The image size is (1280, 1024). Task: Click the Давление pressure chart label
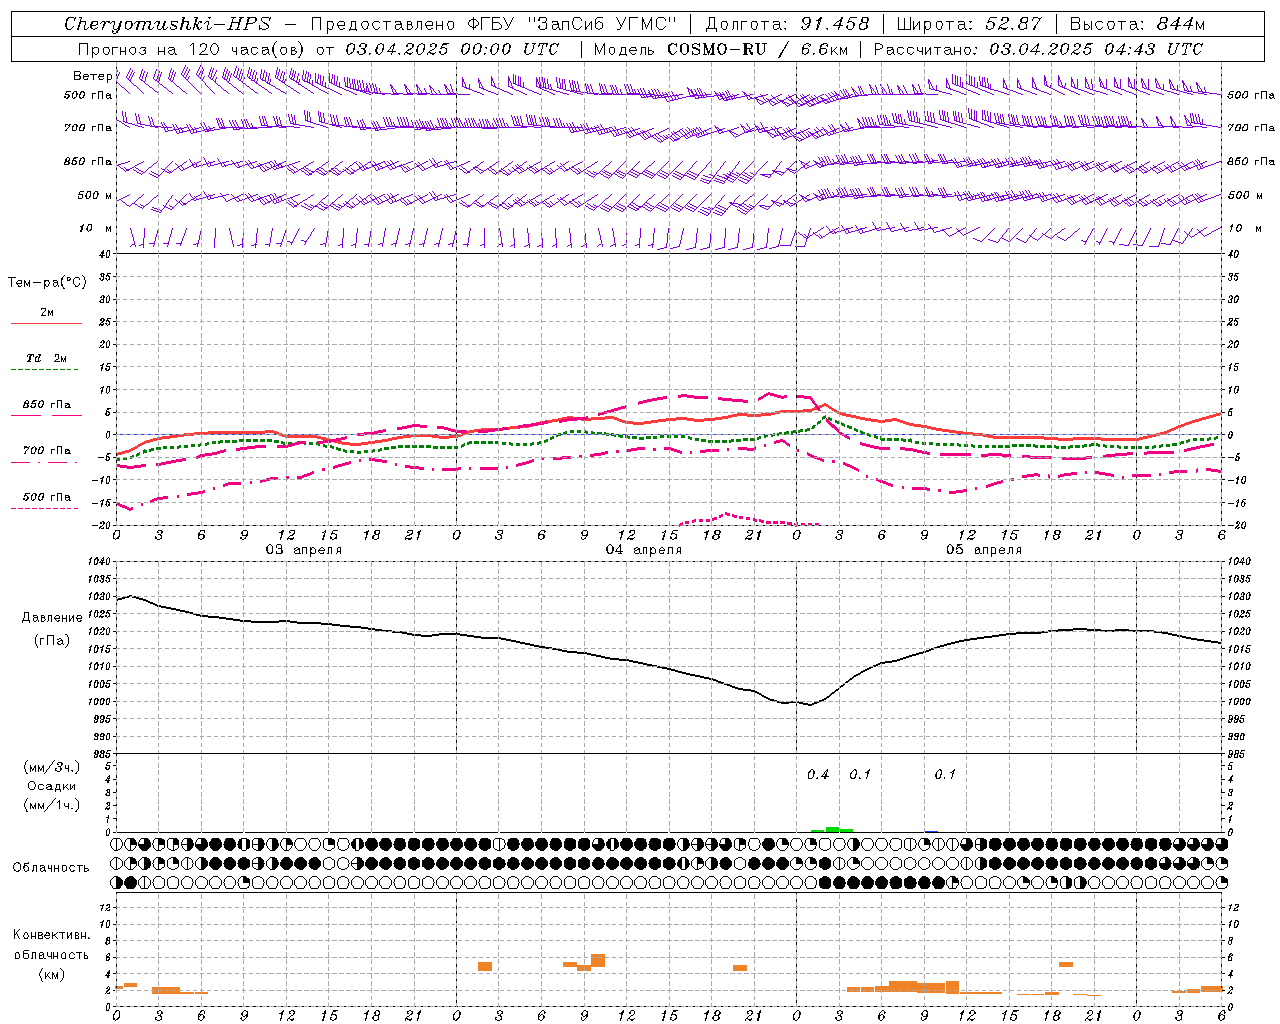tap(52, 618)
